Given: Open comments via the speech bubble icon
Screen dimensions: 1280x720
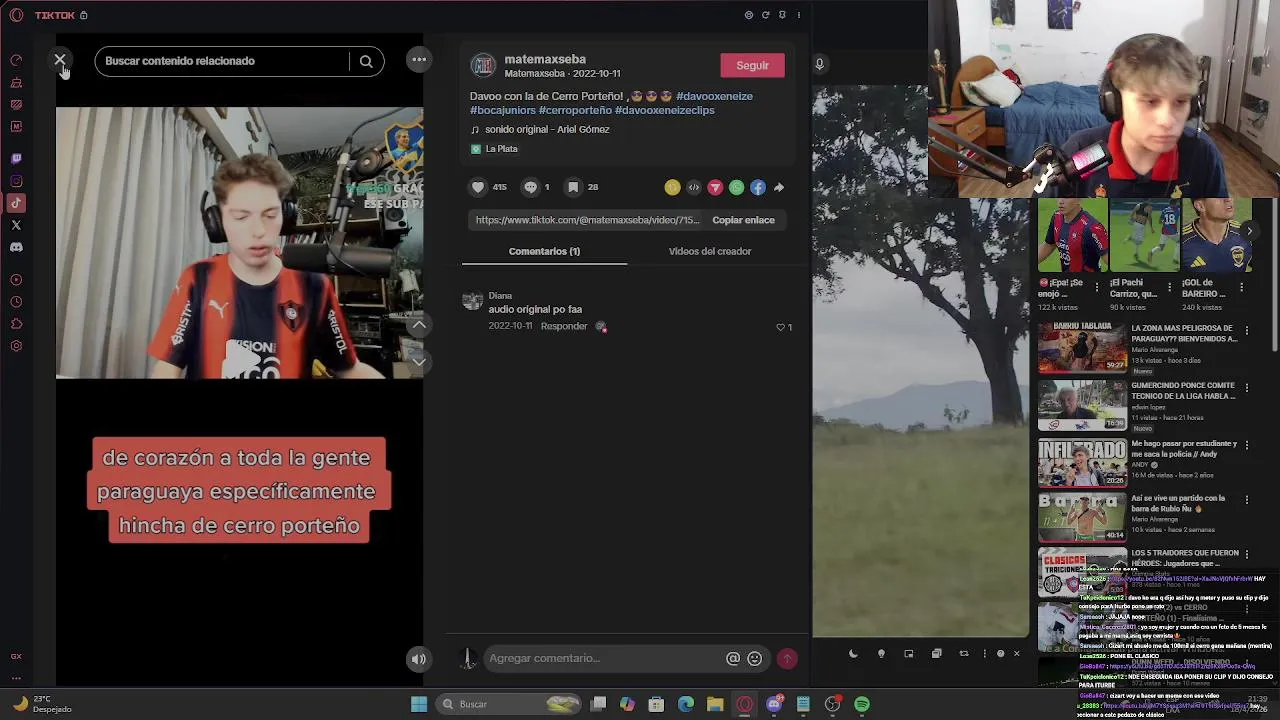Looking at the screenshot, I should point(530,187).
